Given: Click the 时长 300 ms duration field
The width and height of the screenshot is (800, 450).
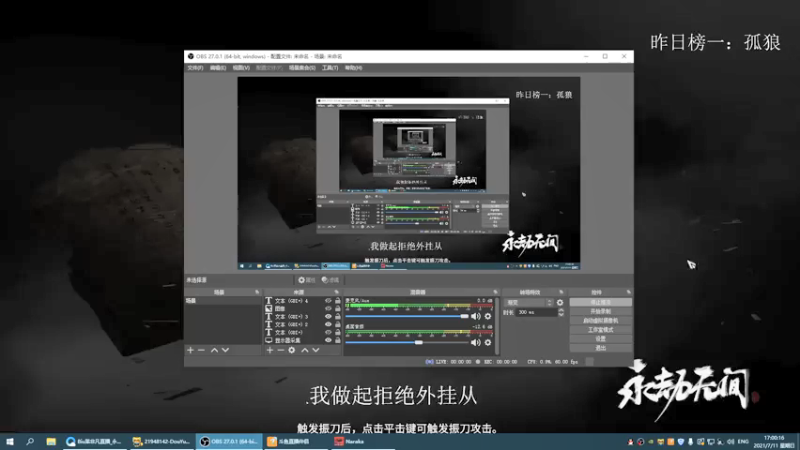Looking at the screenshot, I should [536, 312].
